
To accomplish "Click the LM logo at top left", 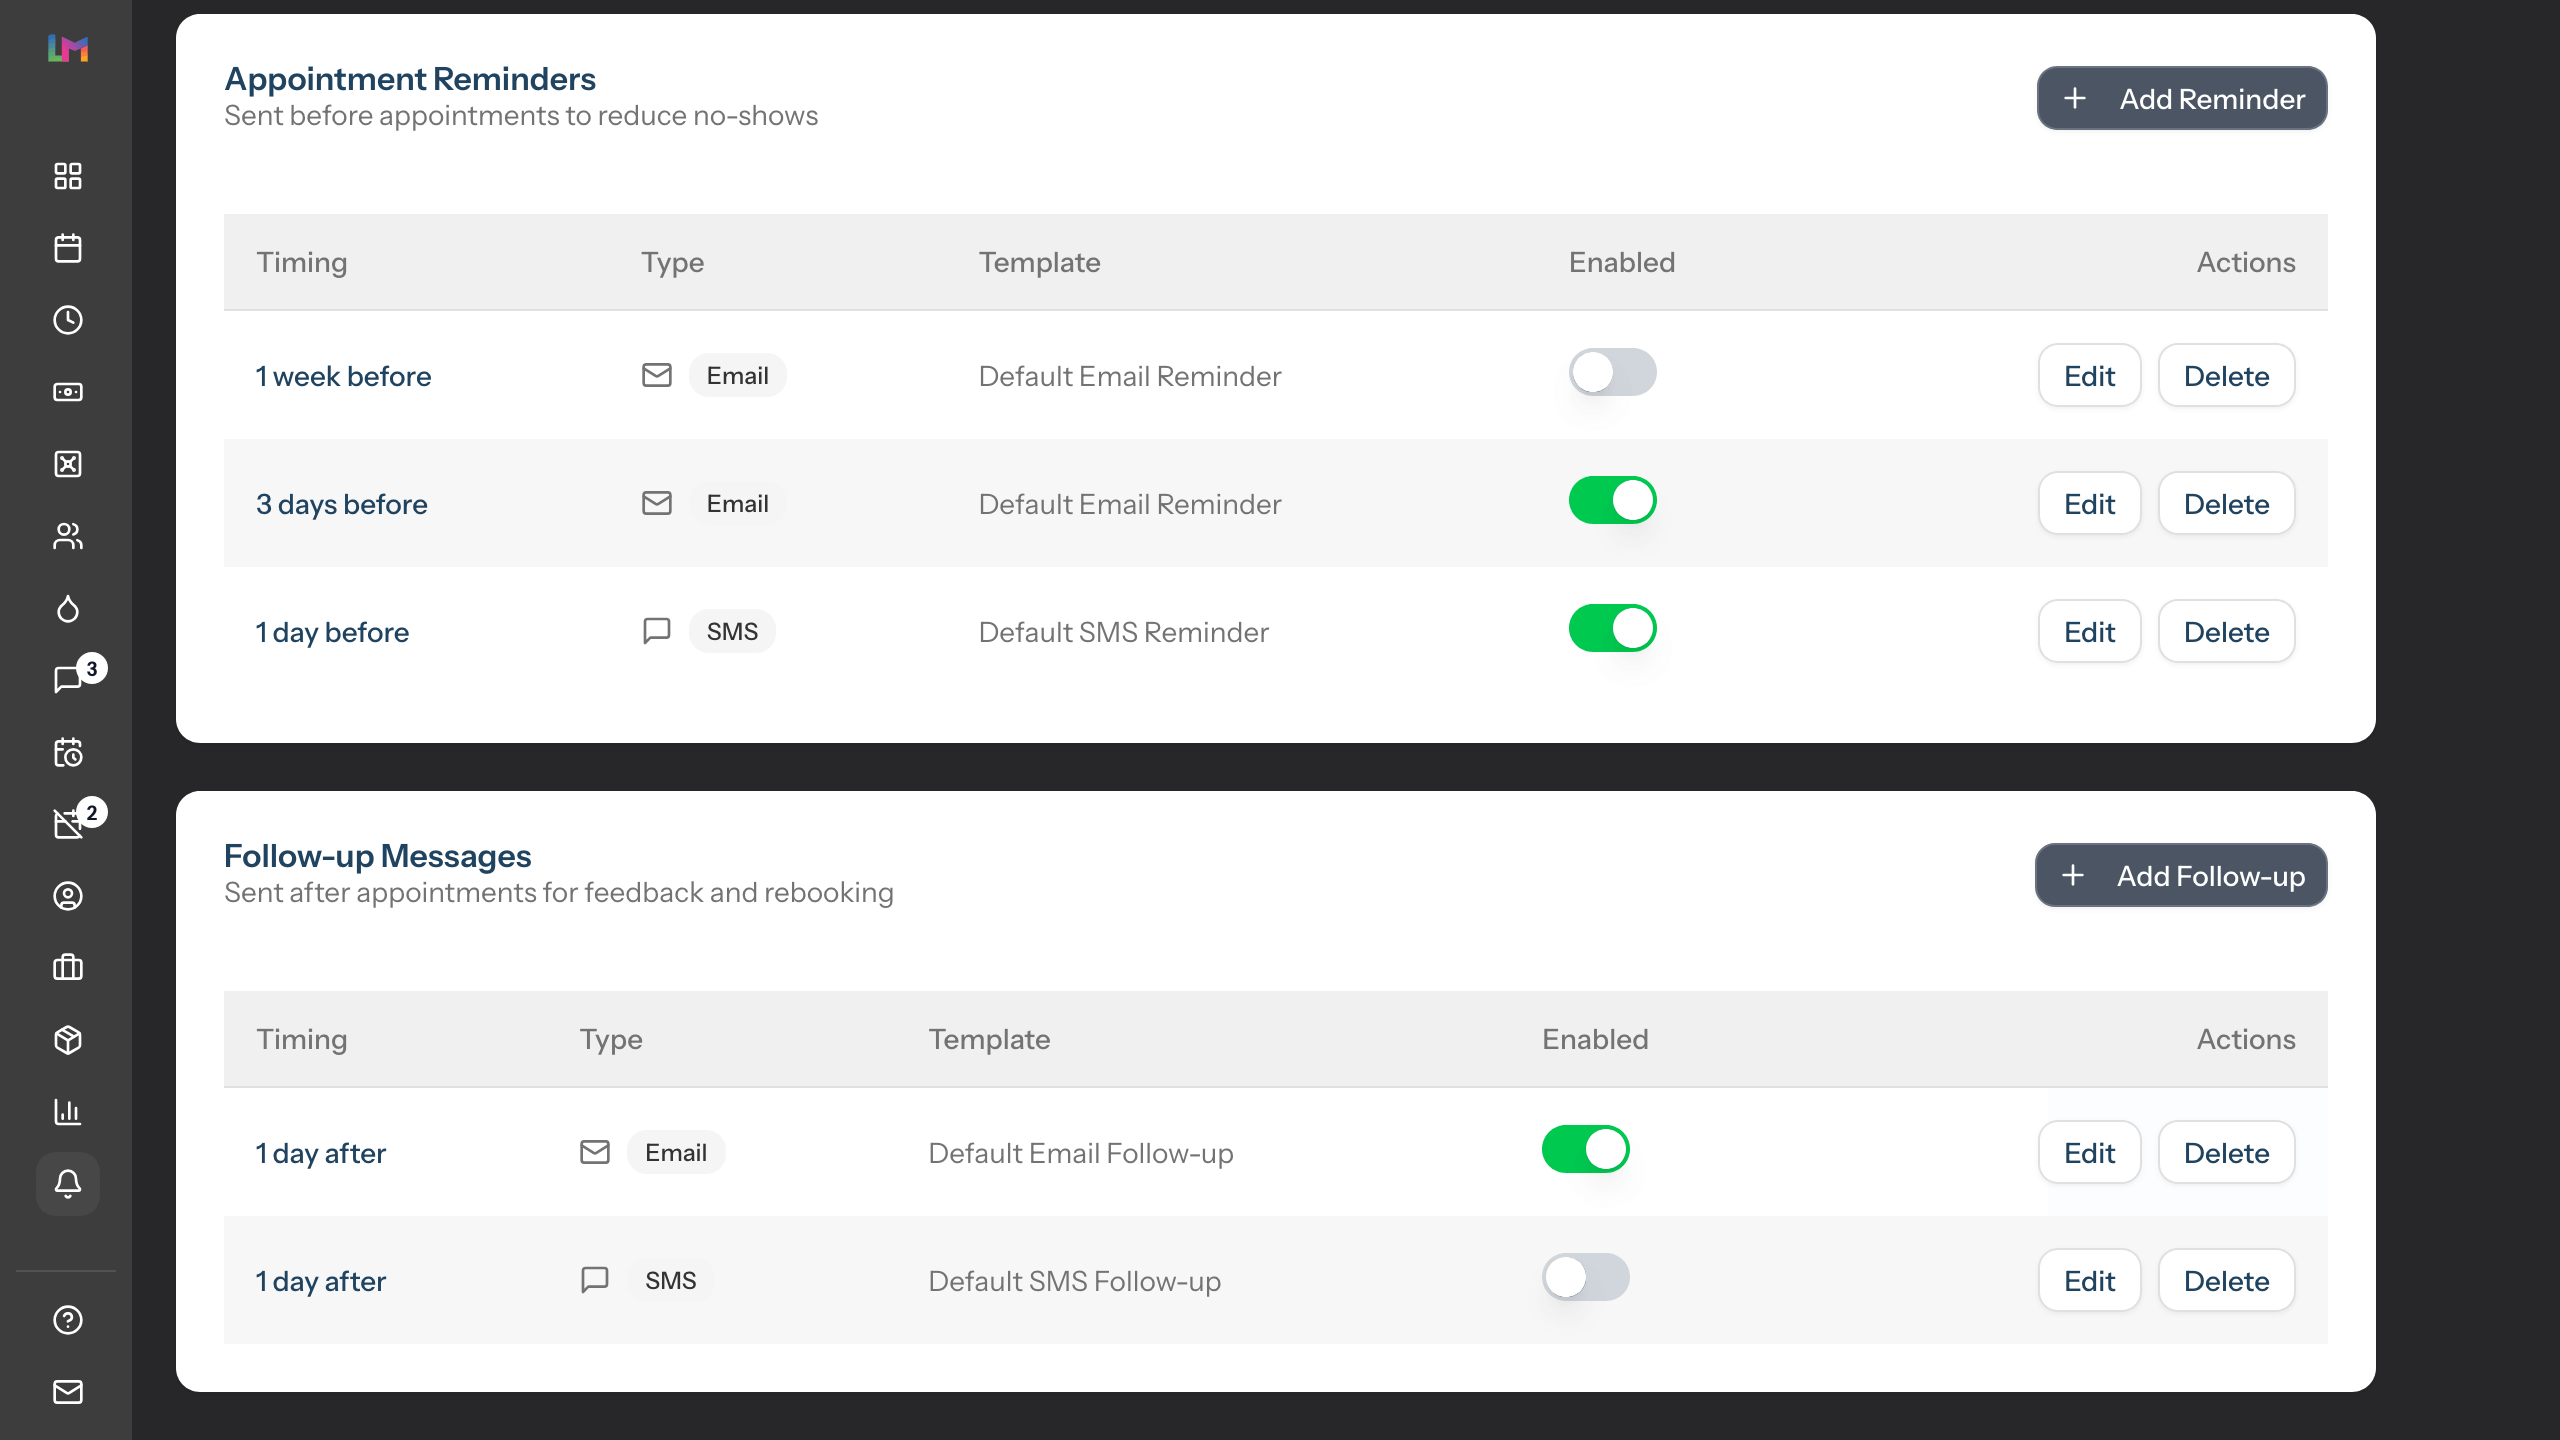I will point(68,48).
